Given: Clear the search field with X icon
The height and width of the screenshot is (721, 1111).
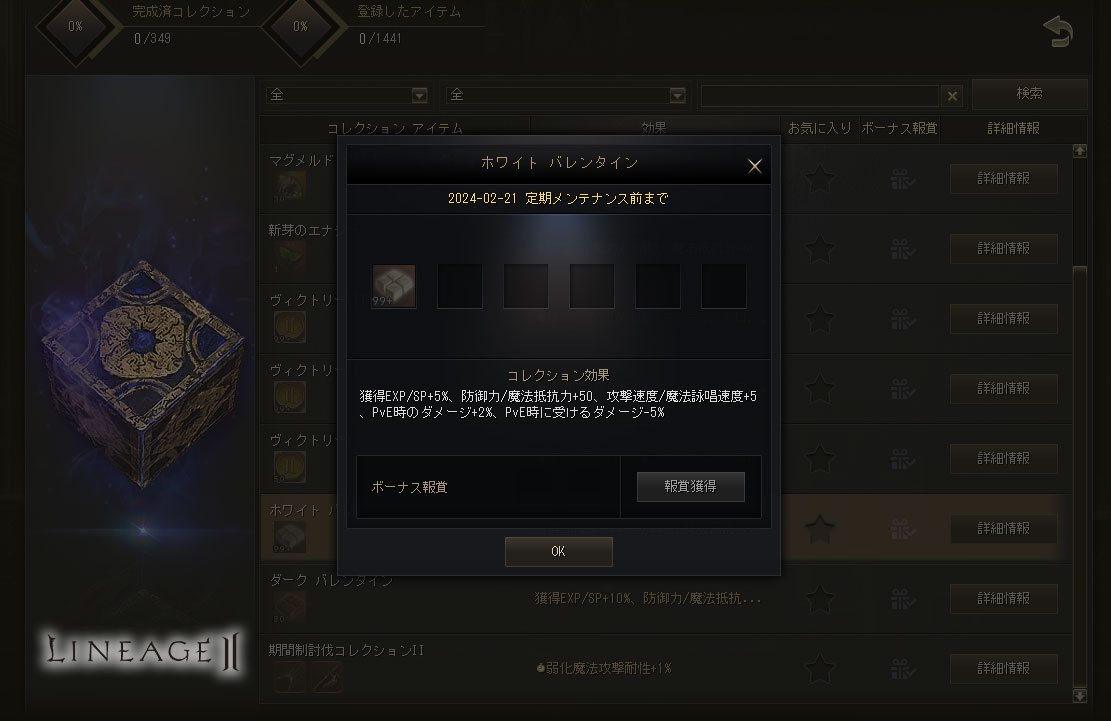Looking at the screenshot, I should pos(952,96).
